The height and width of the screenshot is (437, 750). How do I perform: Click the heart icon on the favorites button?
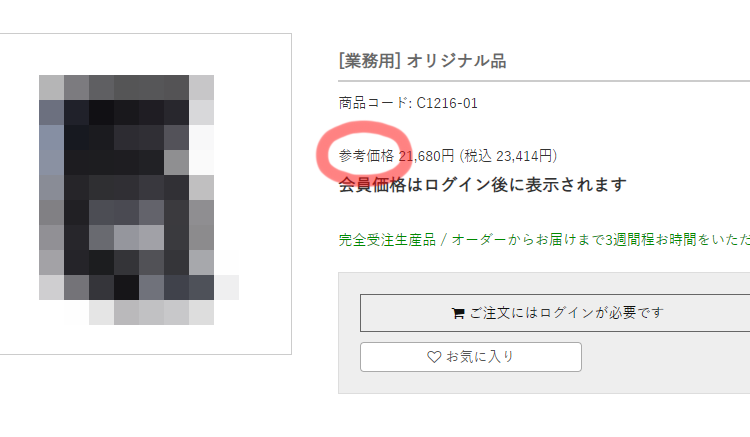pyautogui.click(x=434, y=357)
